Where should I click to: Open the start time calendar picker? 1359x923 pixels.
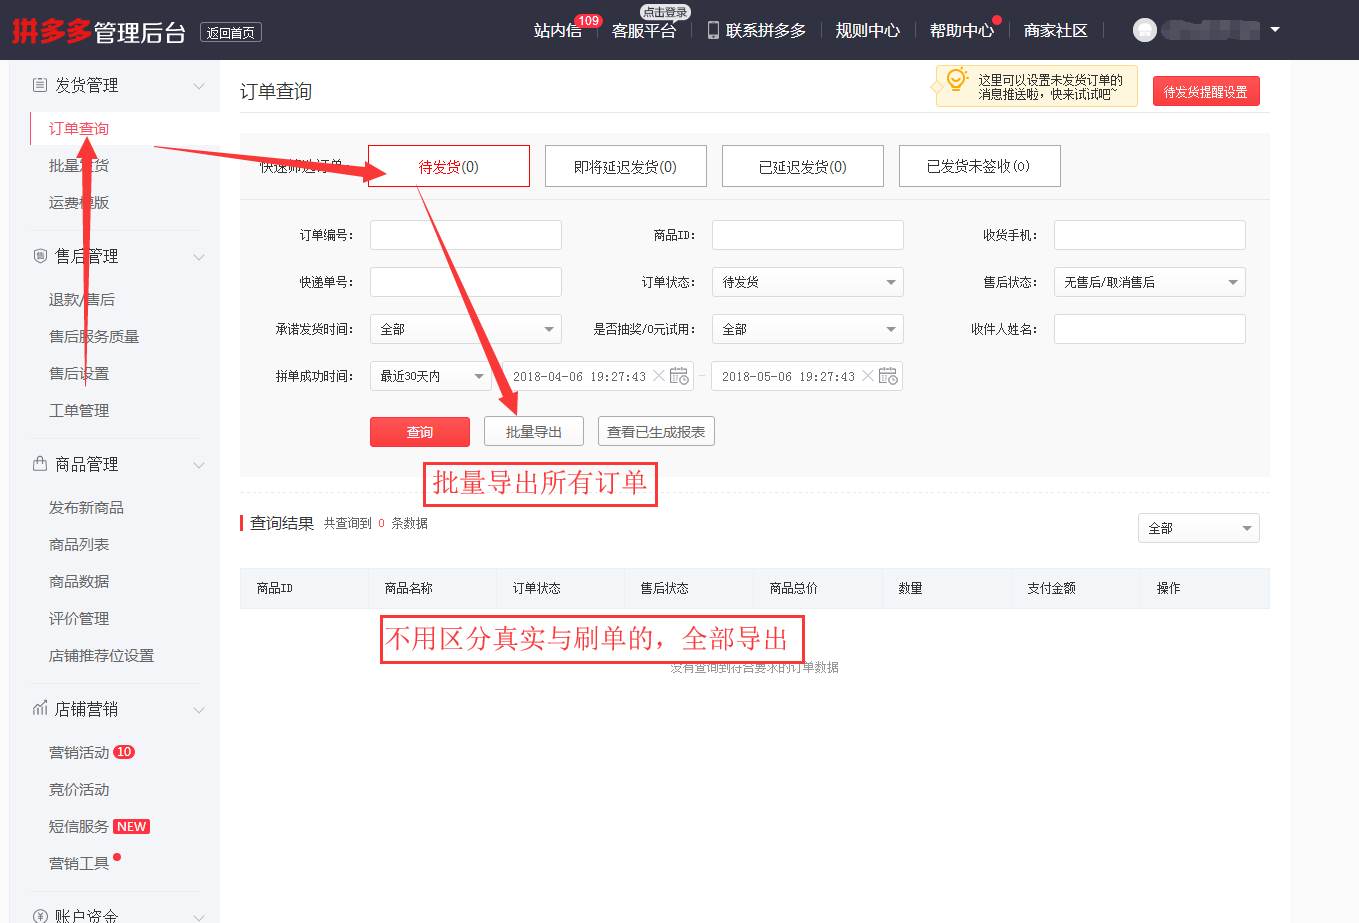pos(679,376)
